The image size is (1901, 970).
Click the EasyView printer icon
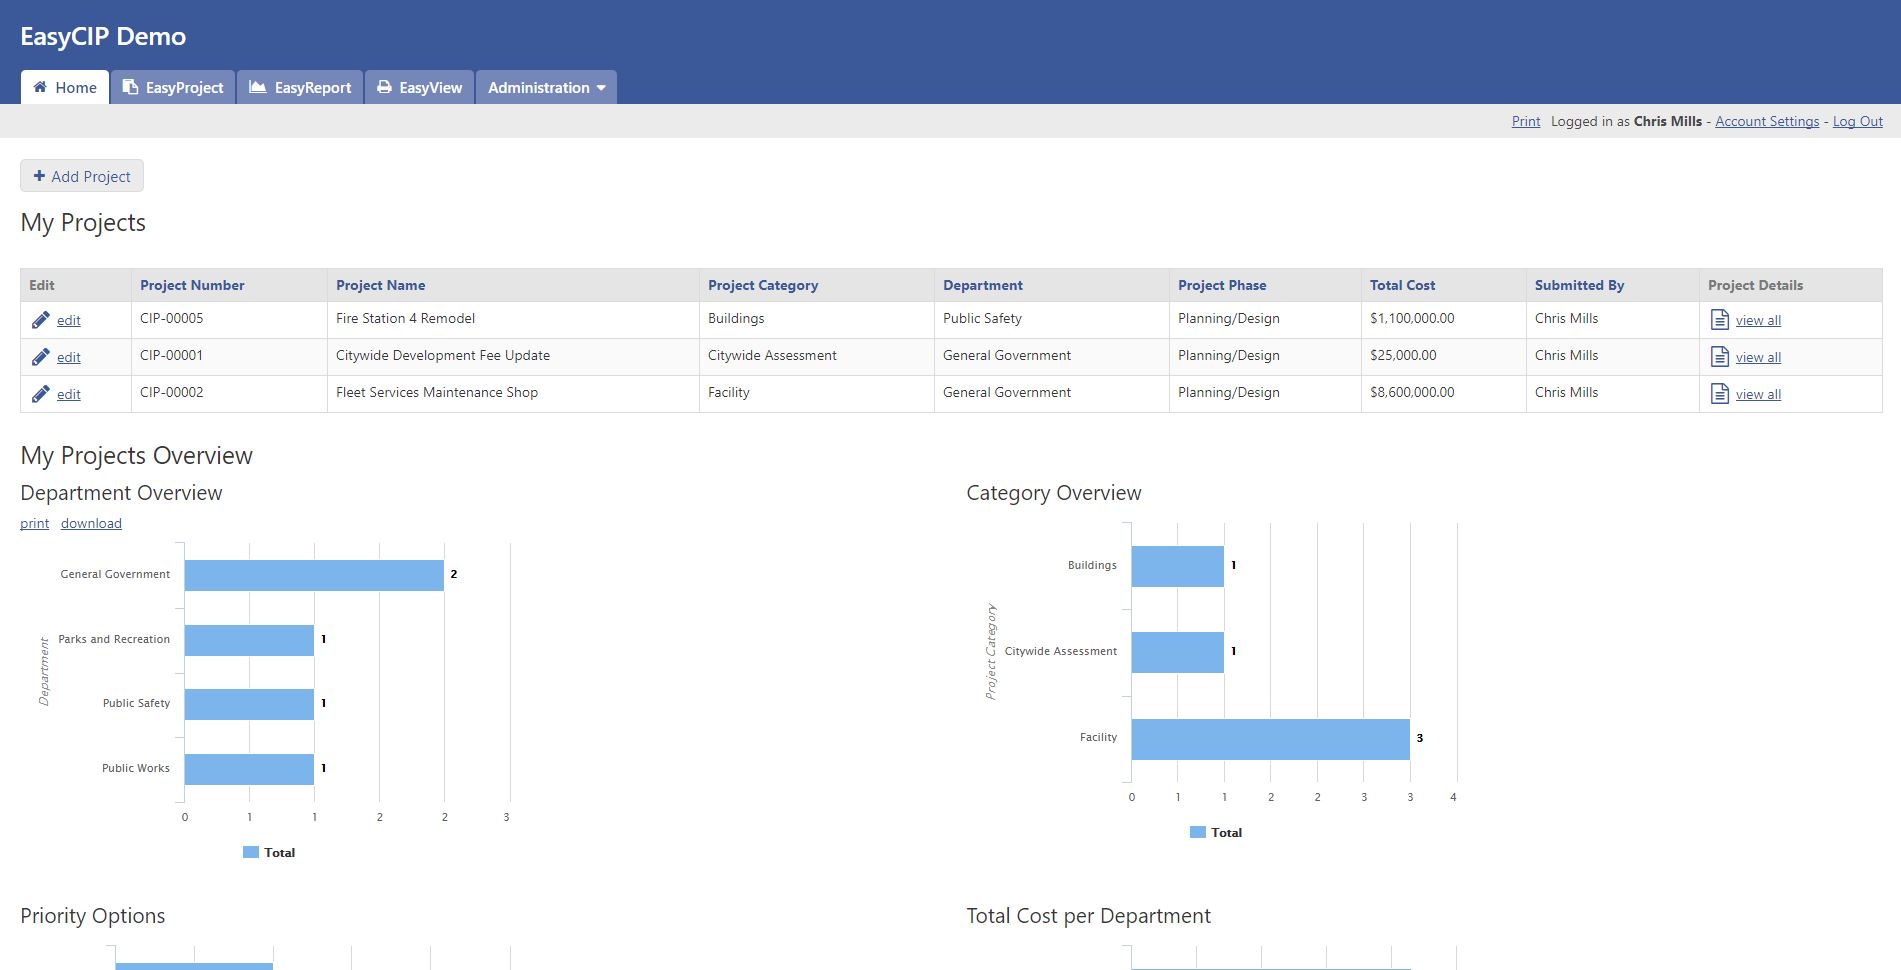point(384,87)
